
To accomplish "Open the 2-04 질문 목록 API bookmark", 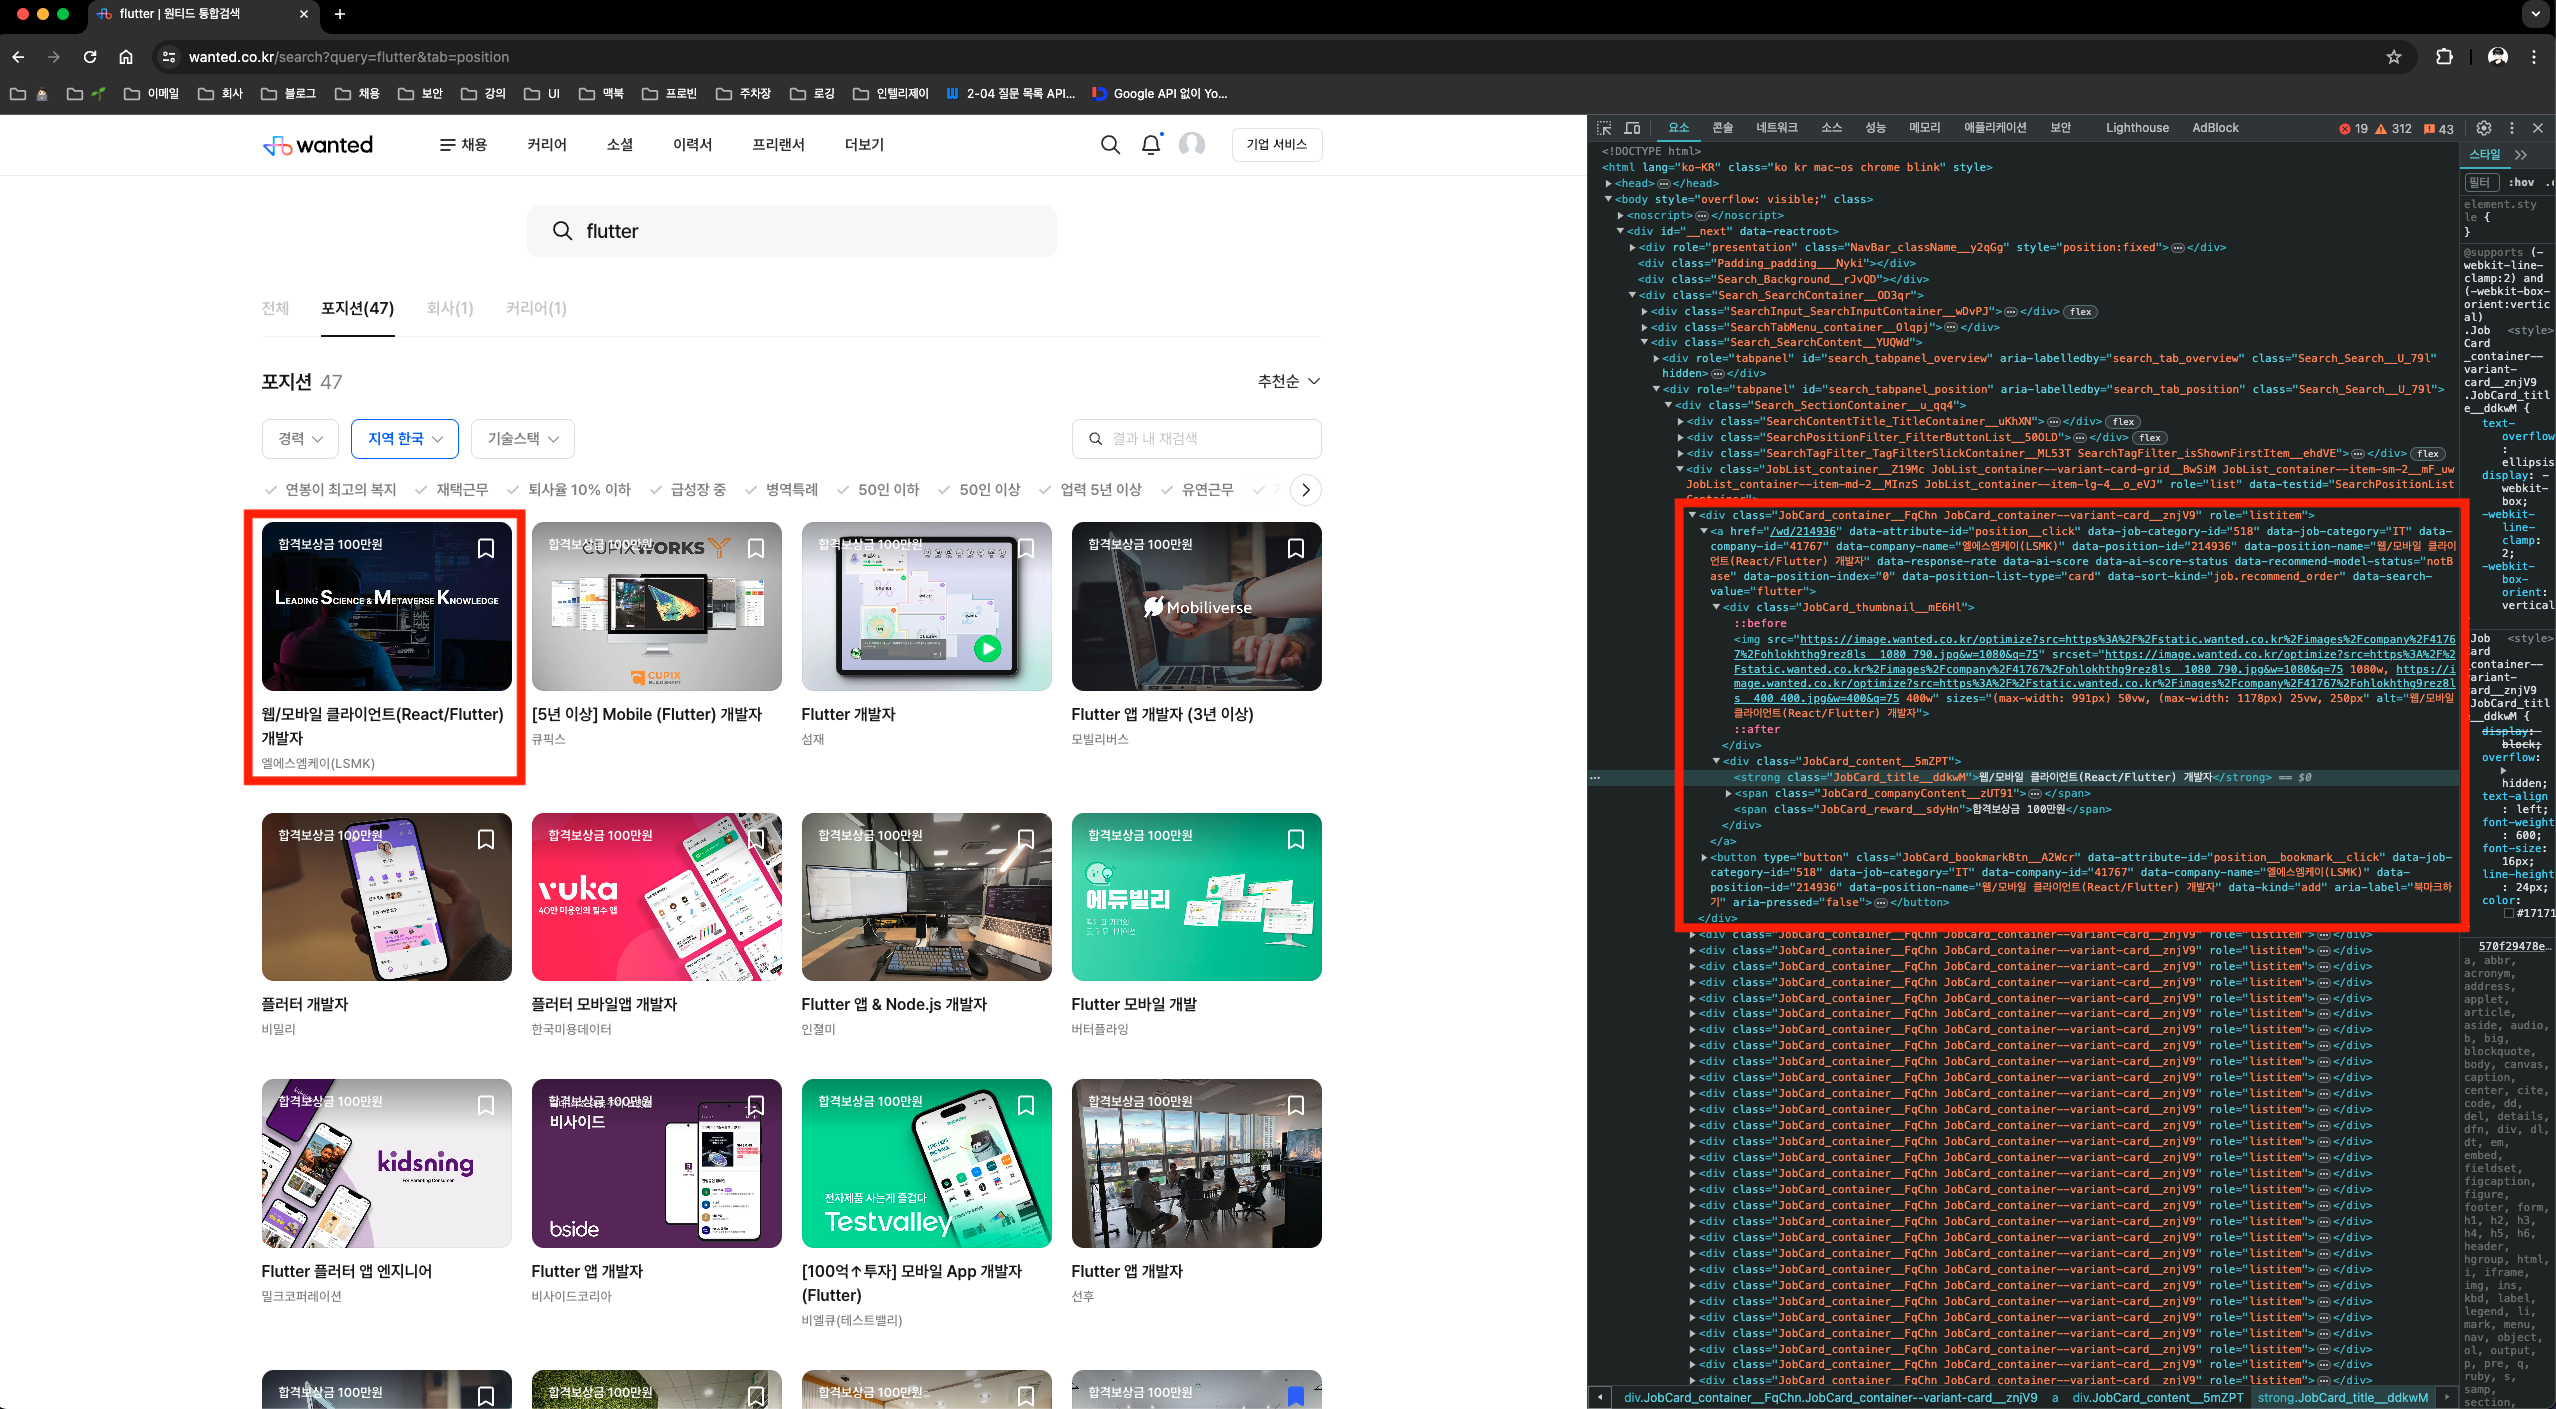I will 1011,93.
